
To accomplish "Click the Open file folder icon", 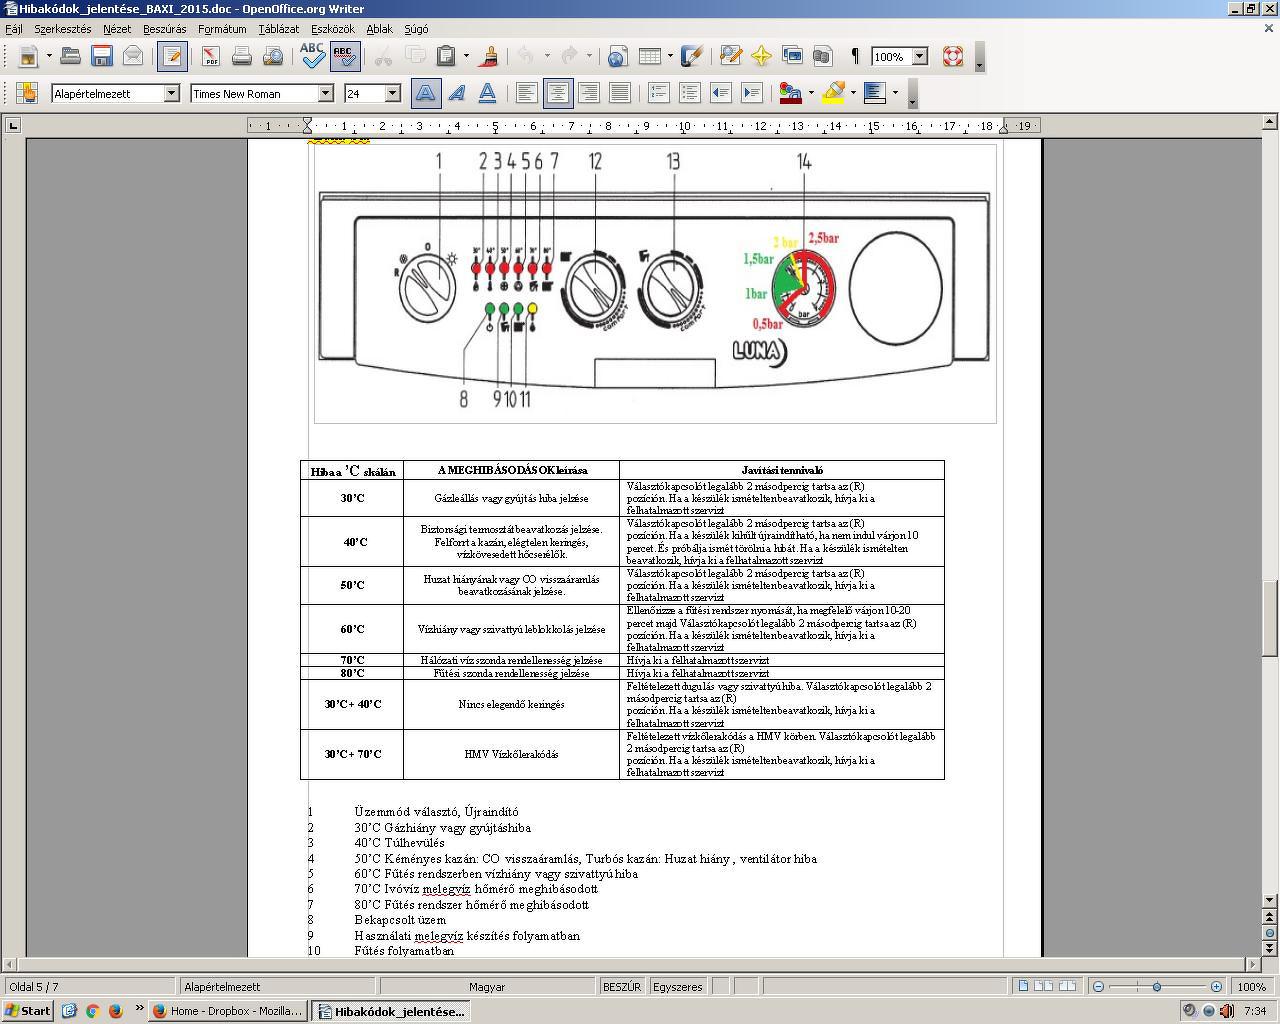I will [70, 56].
